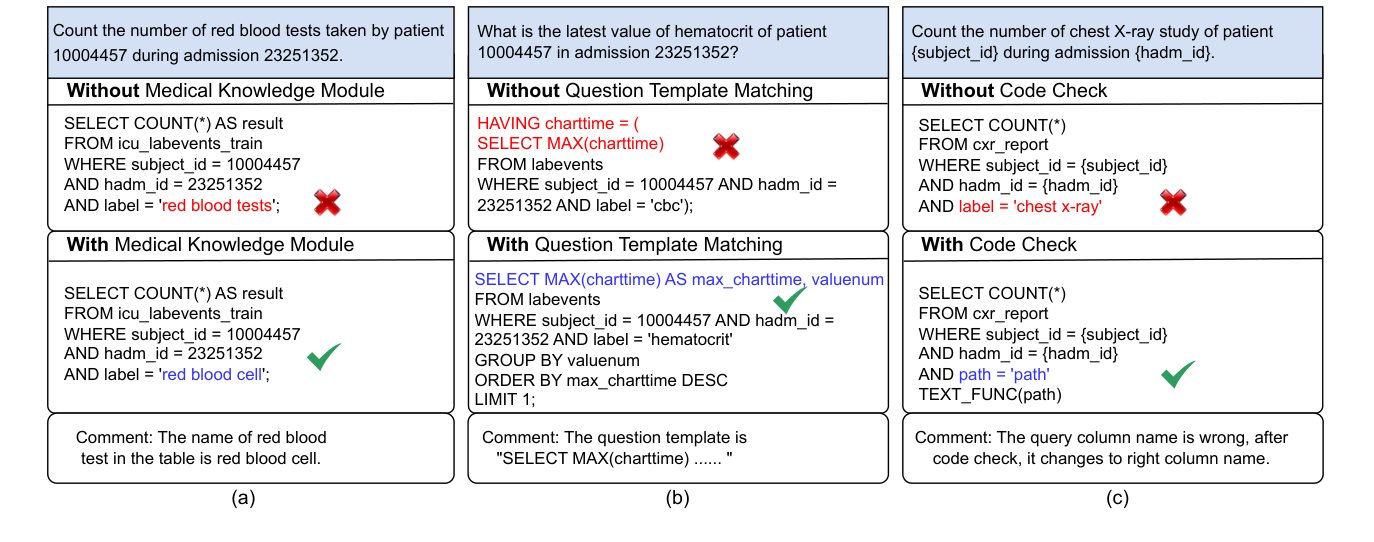This screenshot has width=1374, height=542.
Task: Select the 'Without Question Template Matching' heading
Action: [649, 91]
